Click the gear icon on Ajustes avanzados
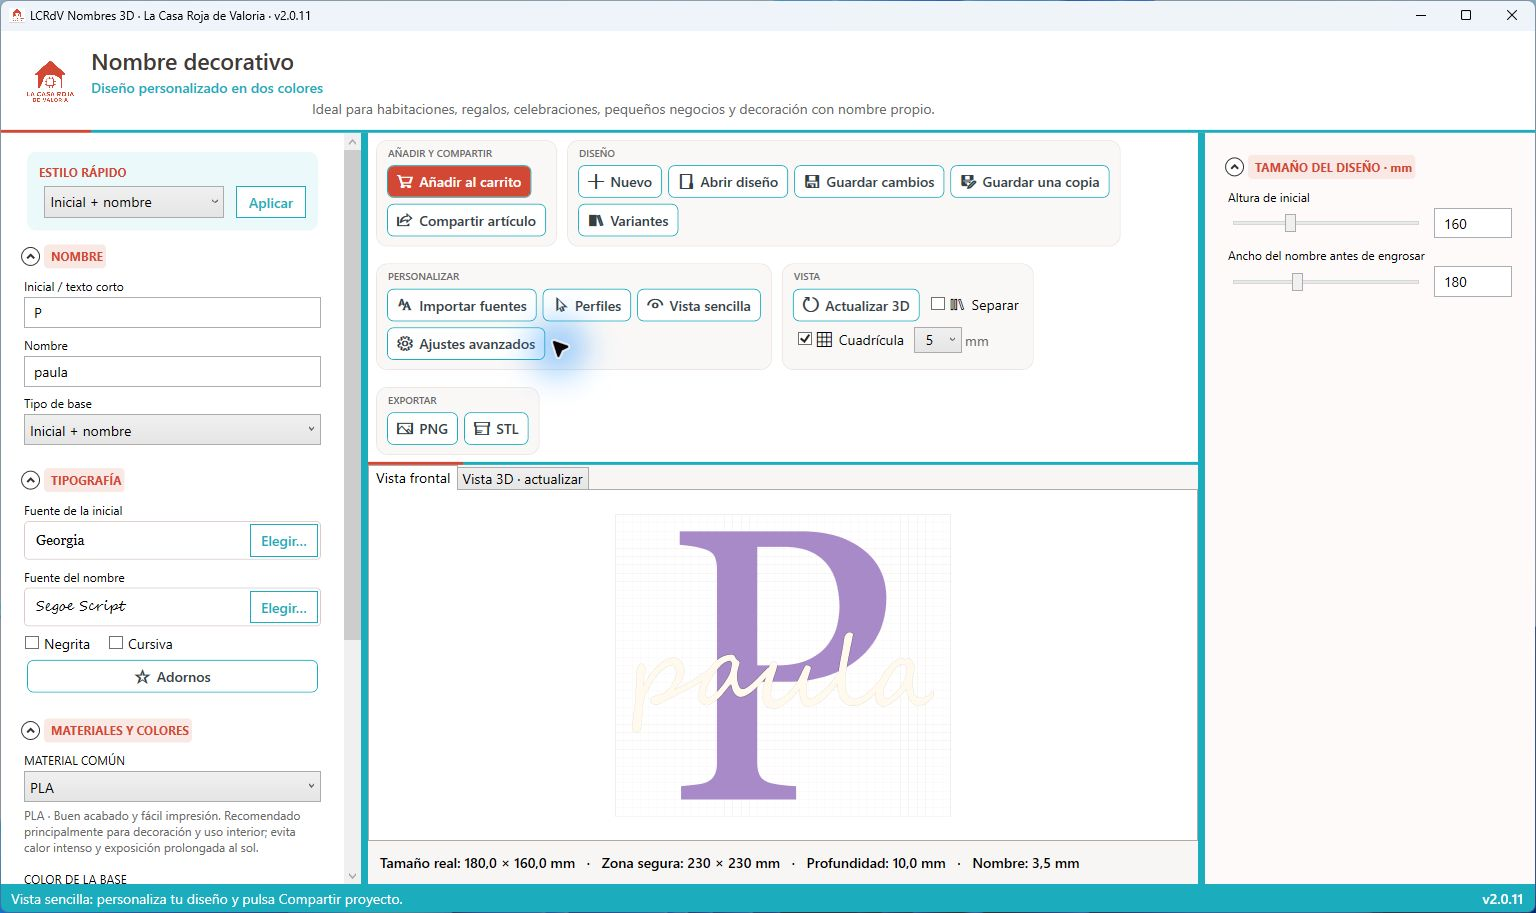This screenshot has height=913, width=1536. click(405, 344)
